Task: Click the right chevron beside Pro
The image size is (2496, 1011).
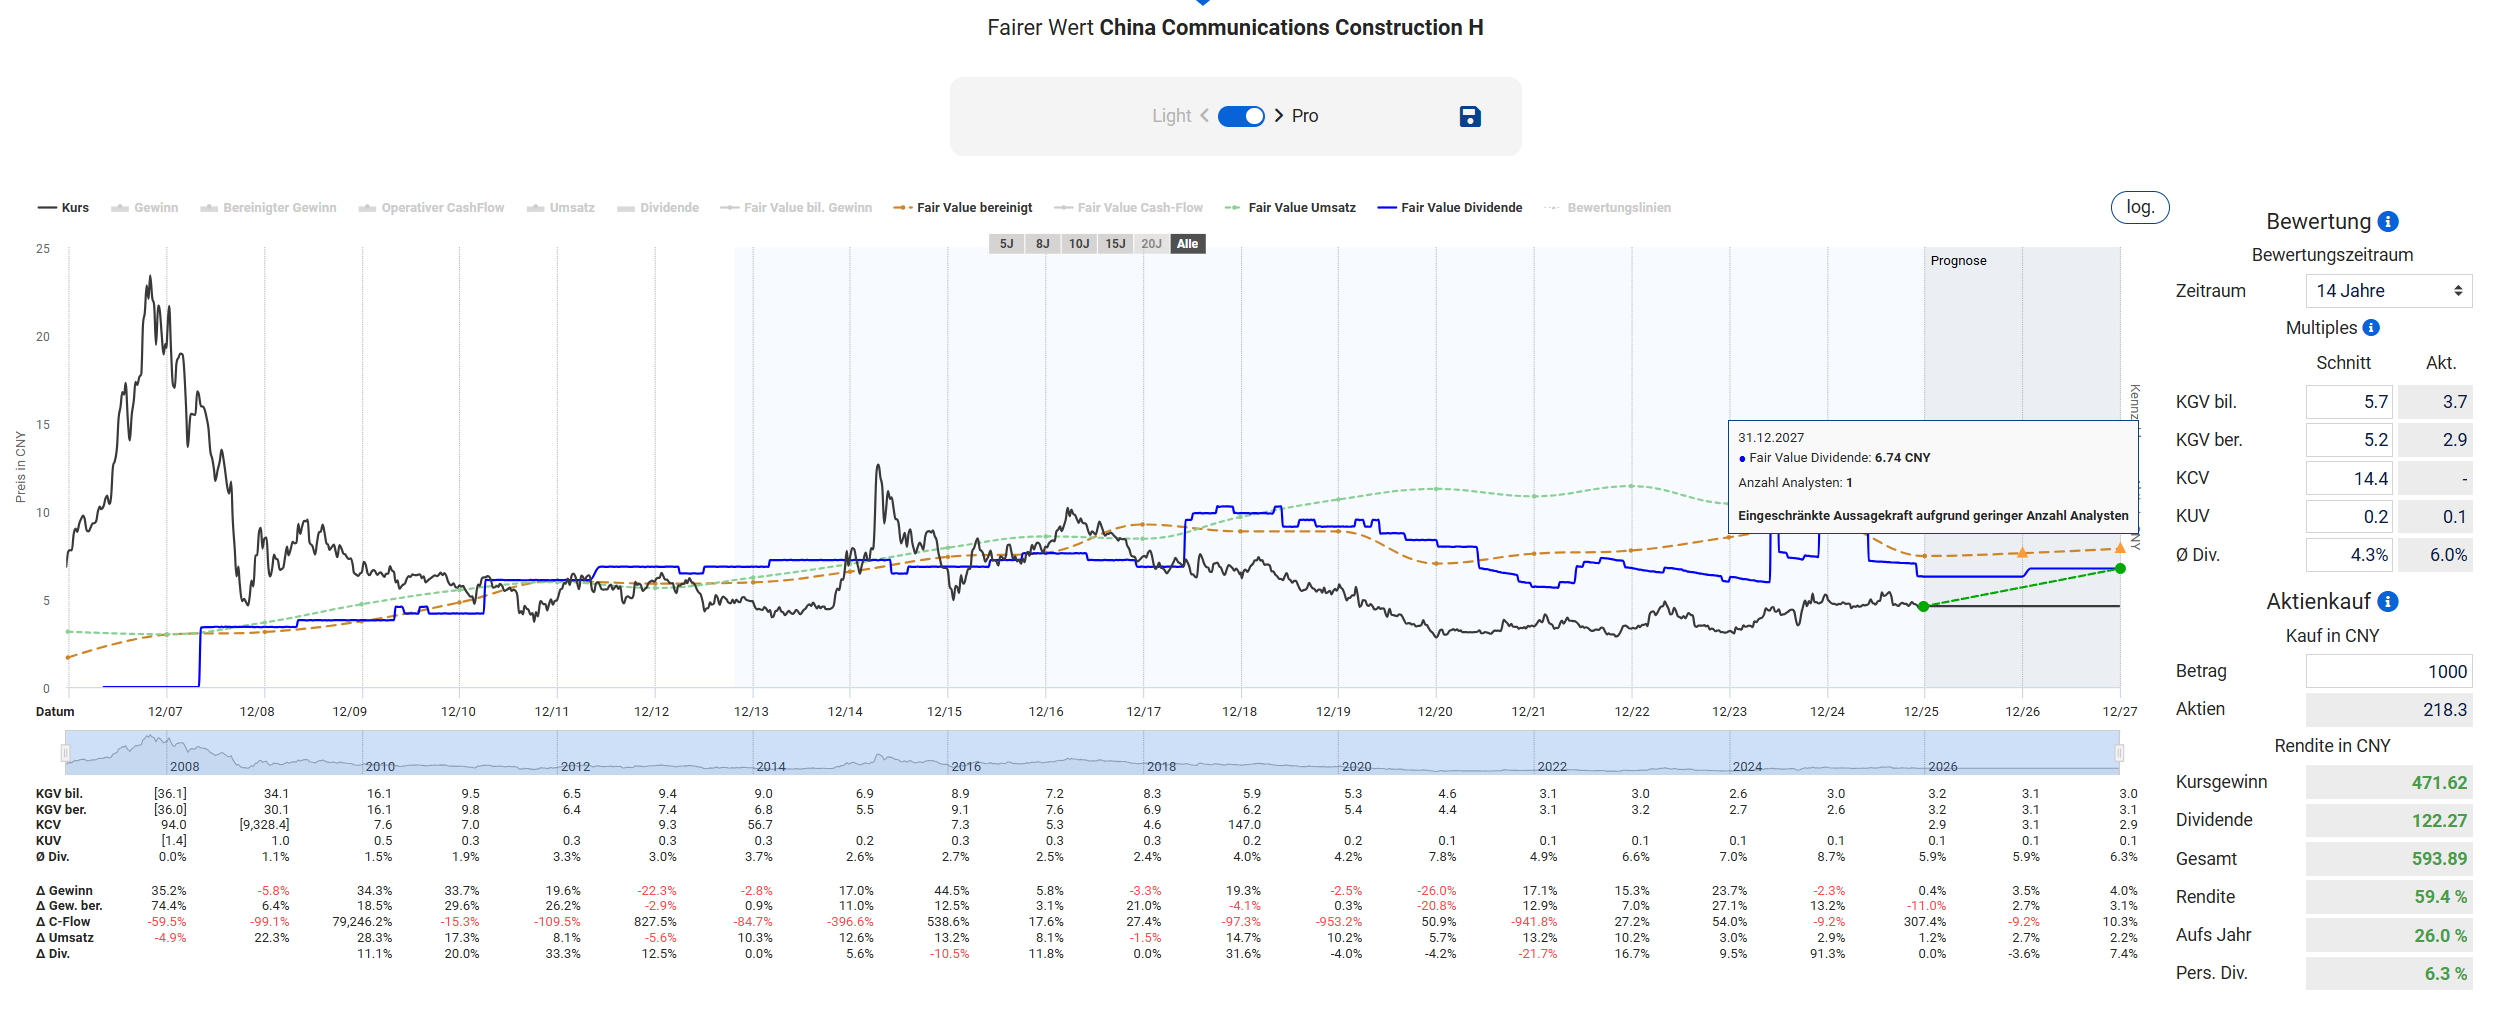Action: pos(1279,116)
